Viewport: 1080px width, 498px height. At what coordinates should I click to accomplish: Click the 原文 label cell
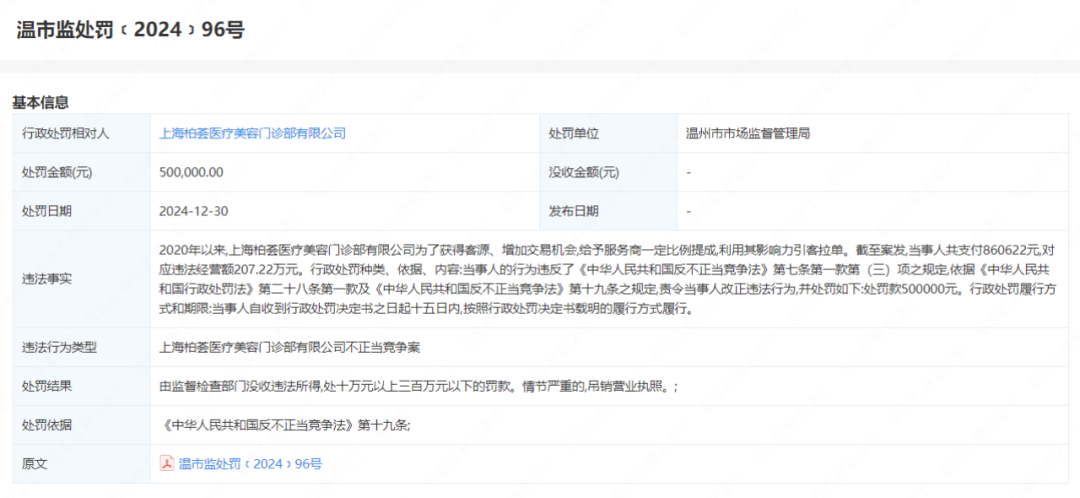[82, 464]
